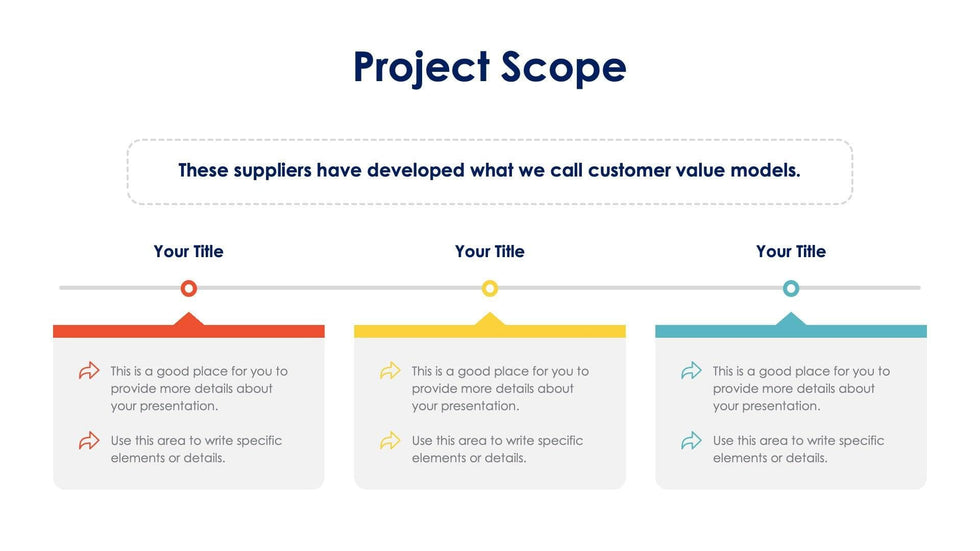Click the red circle marker on the timeline
Image resolution: width=980 pixels, height=551 pixels.
click(x=189, y=288)
